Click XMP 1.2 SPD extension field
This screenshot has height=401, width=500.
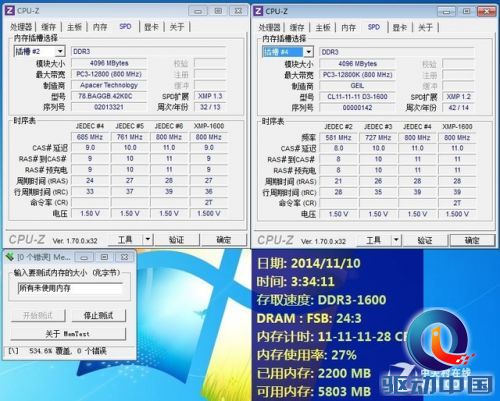pyautogui.click(x=458, y=97)
